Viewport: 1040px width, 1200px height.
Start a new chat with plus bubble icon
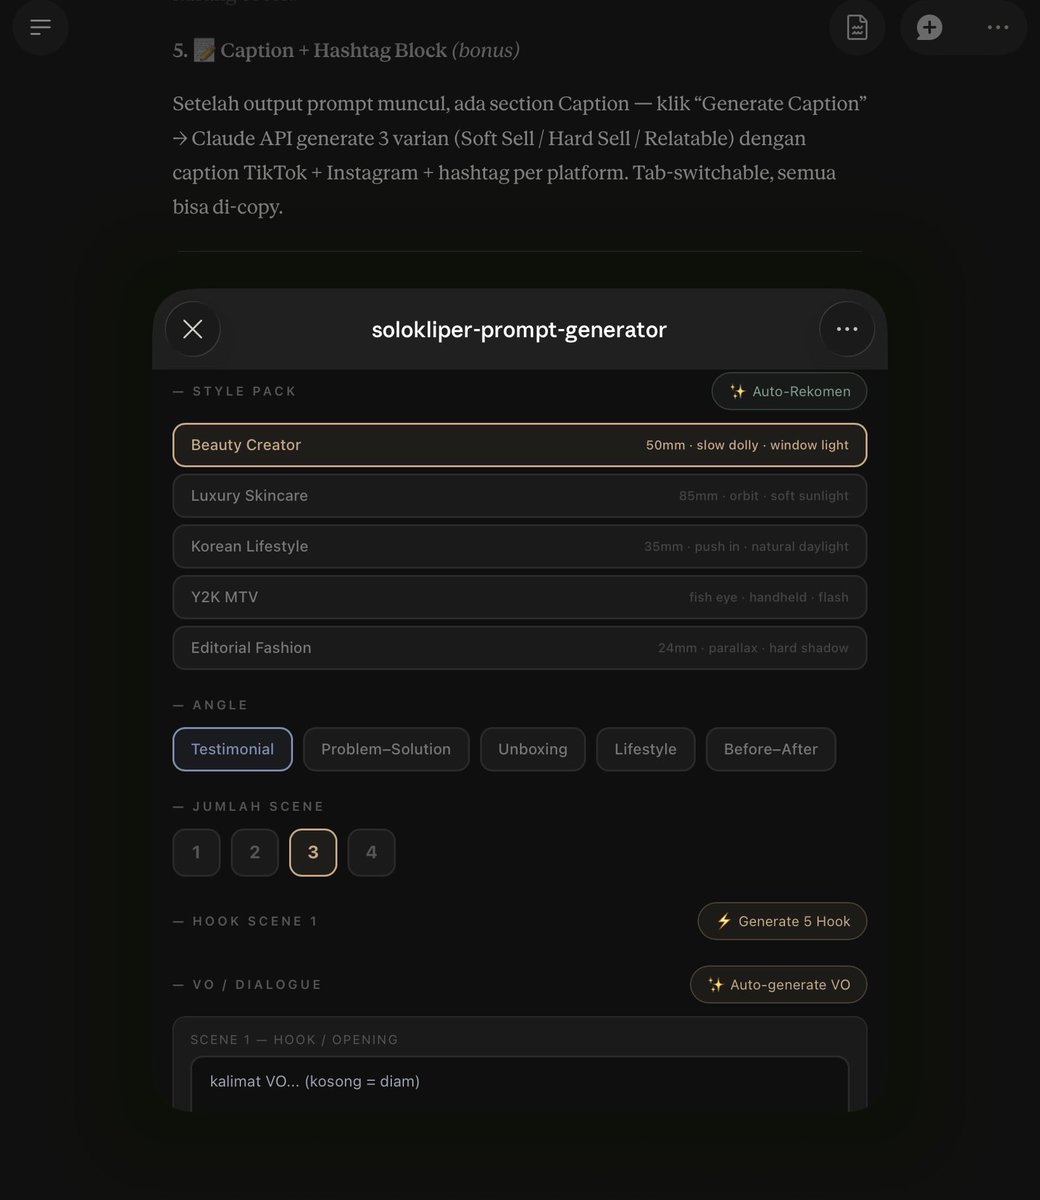click(x=929, y=27)
